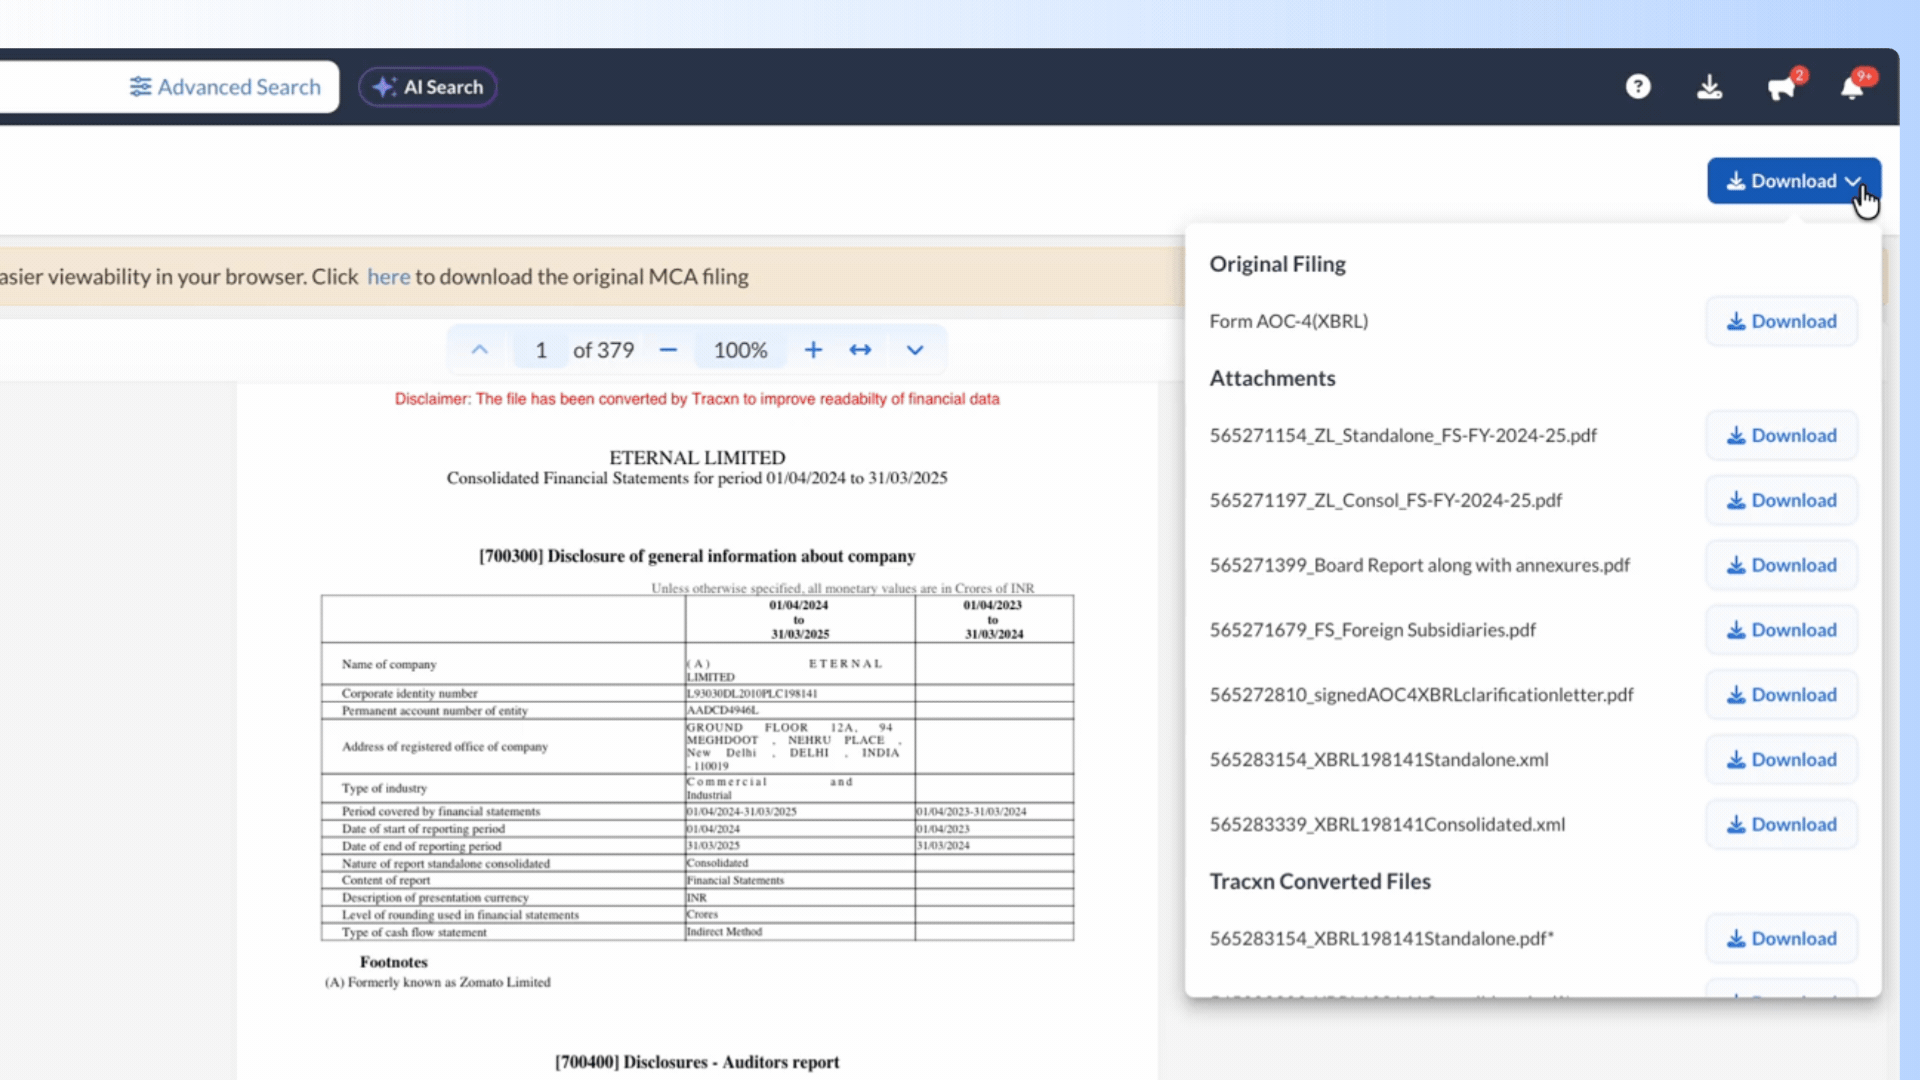Open Advanced Search filters

click(225, 87)
